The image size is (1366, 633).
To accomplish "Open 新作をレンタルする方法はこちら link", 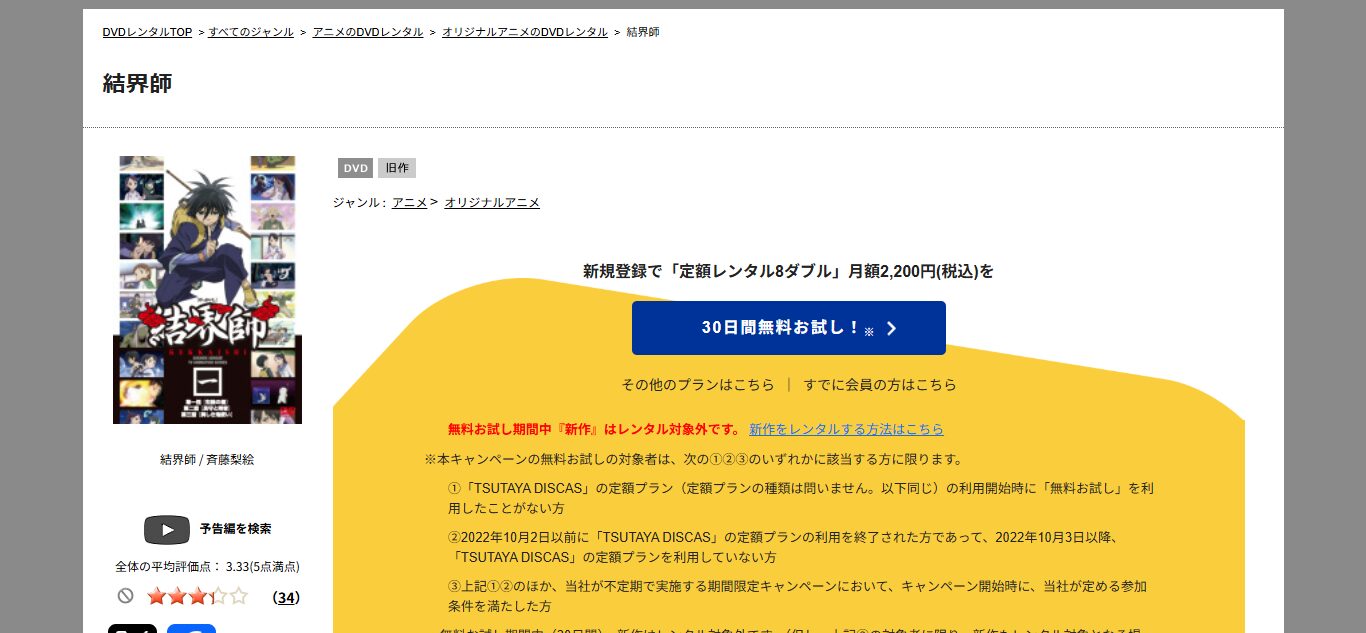I will 846,429.
